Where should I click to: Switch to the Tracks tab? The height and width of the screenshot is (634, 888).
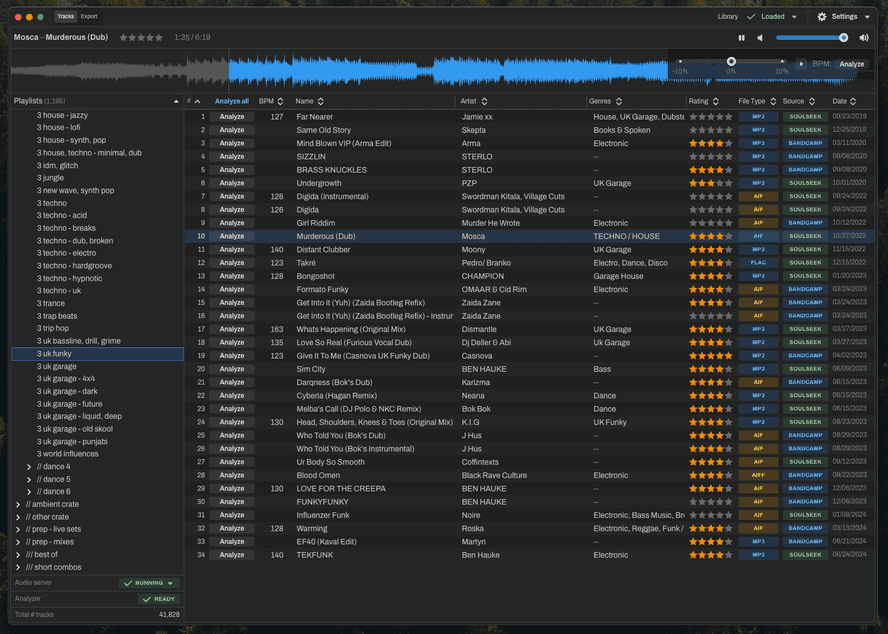click(x=66, y=16)
